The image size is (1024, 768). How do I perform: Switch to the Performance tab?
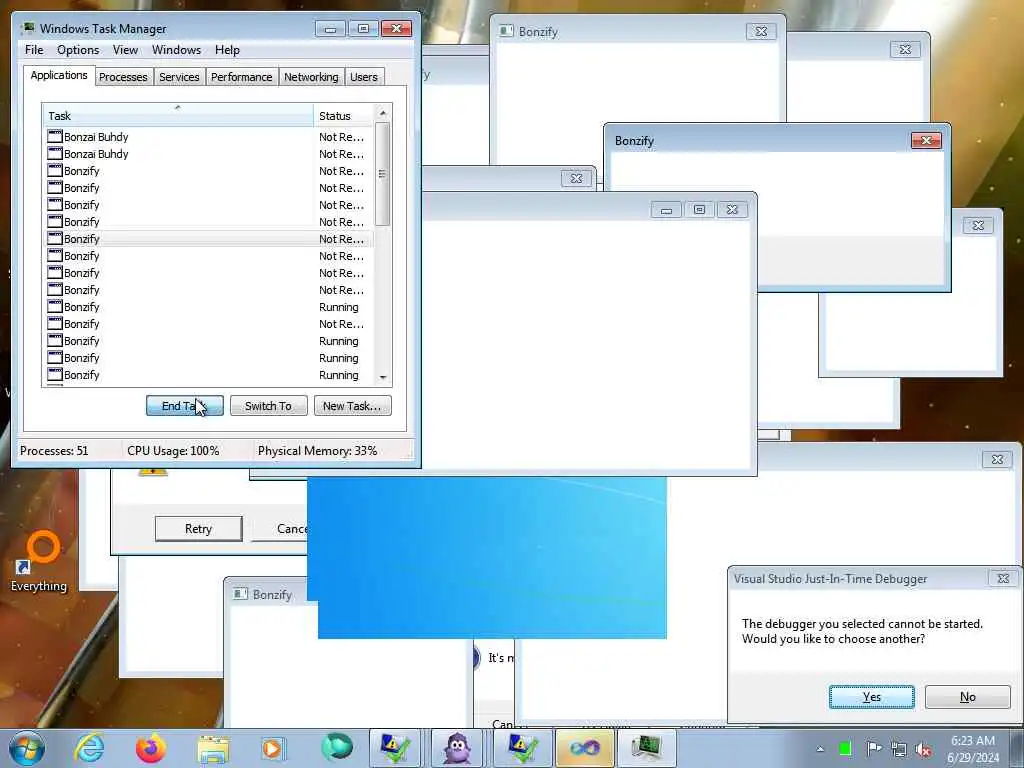[242, 77]
